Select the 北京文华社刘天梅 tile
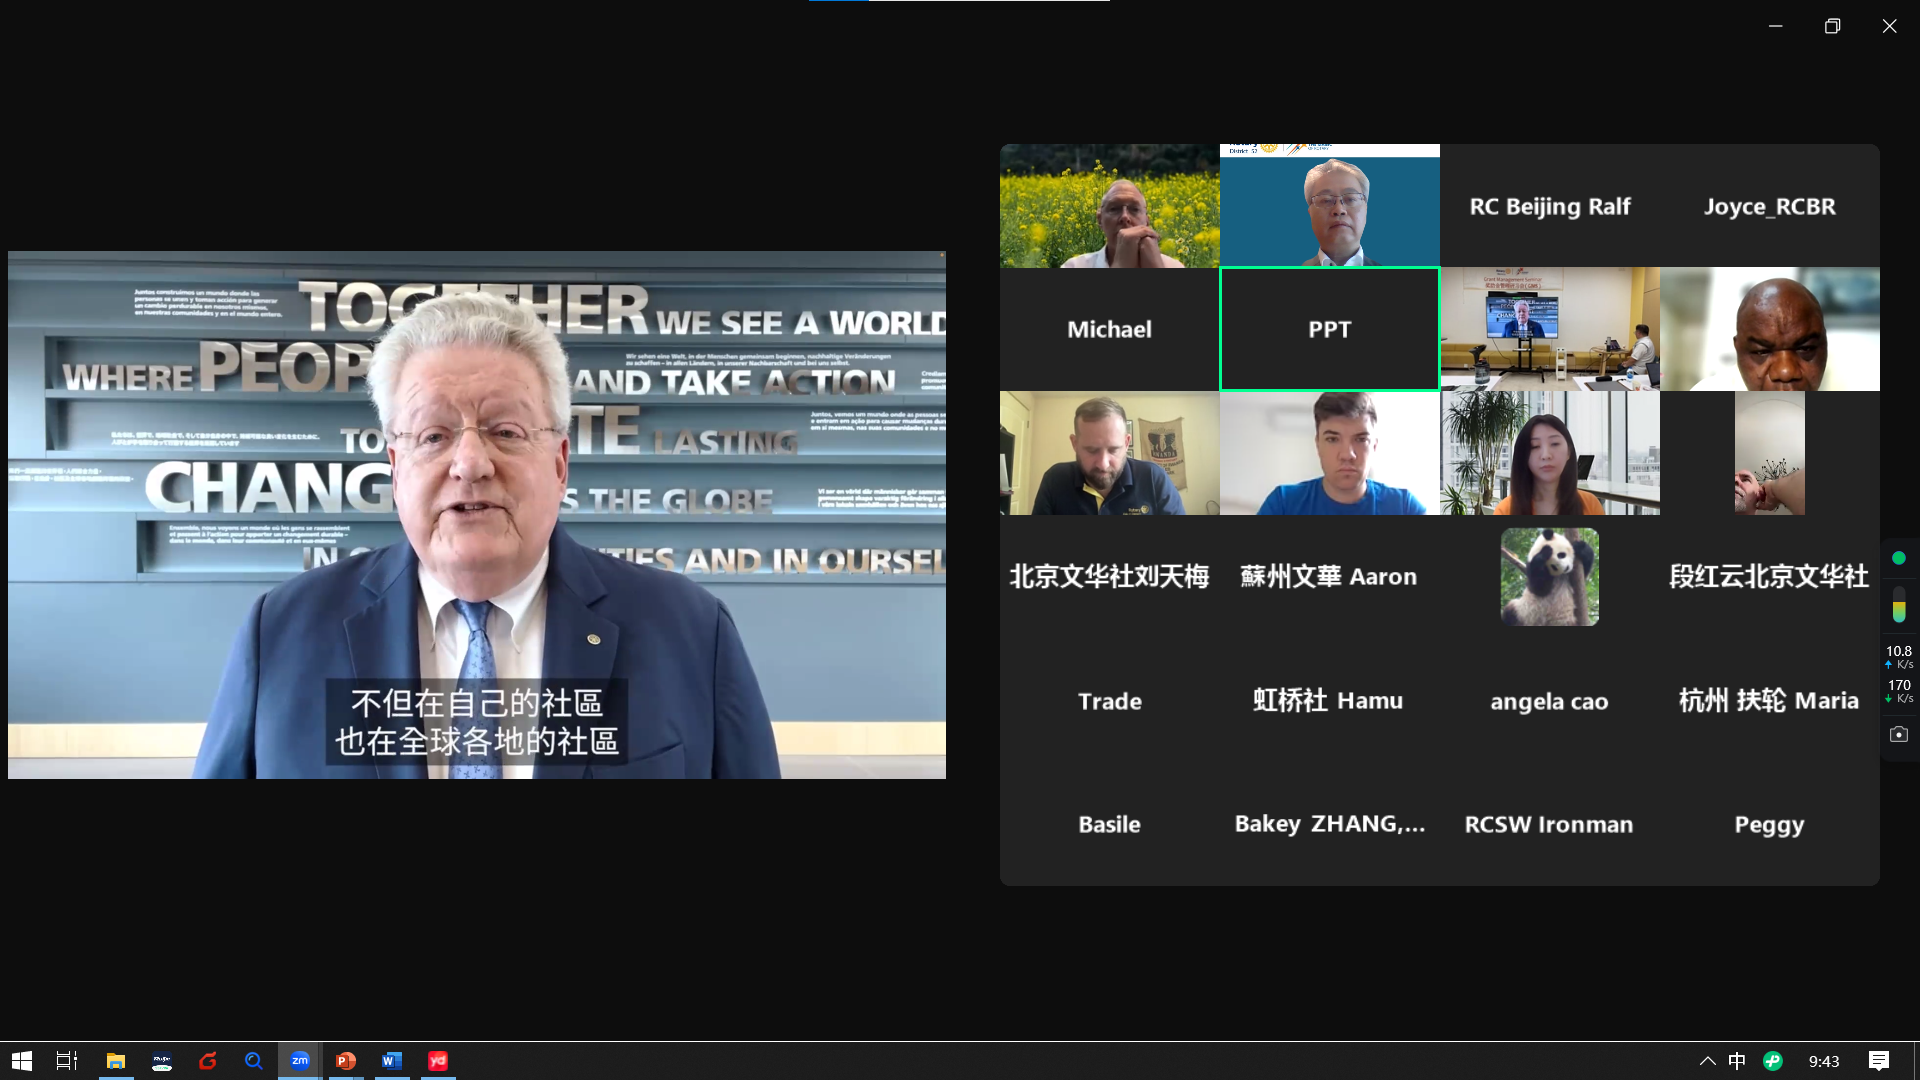Screen dimensions: 1920x1080 point(1110,577)
